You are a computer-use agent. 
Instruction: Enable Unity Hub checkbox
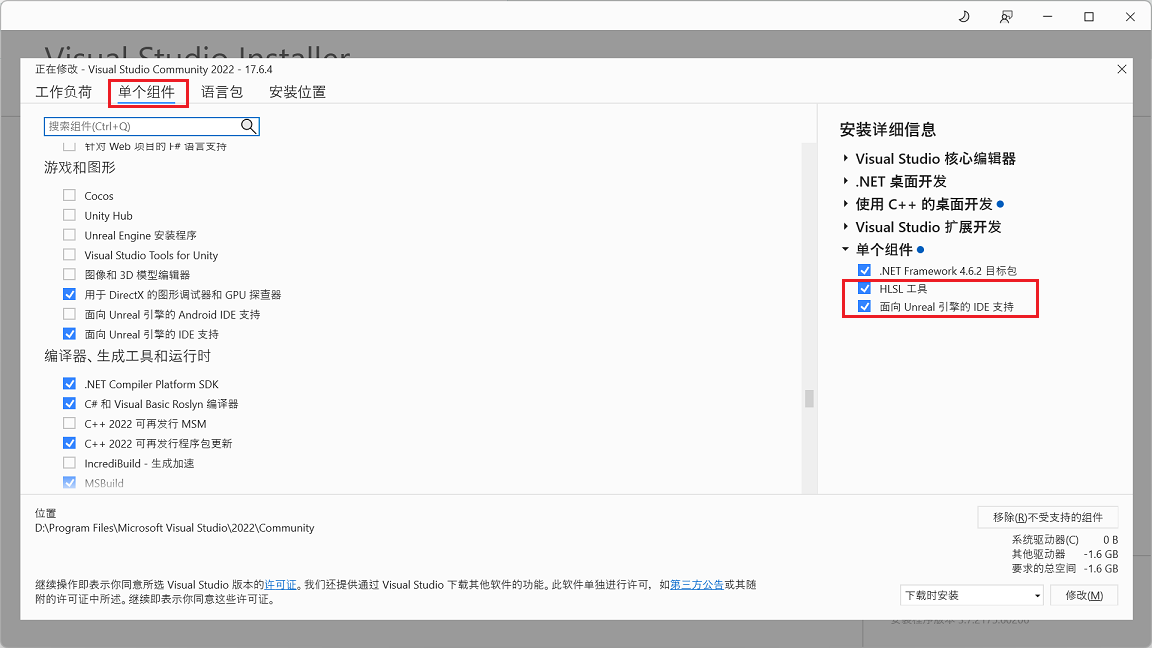69,215
